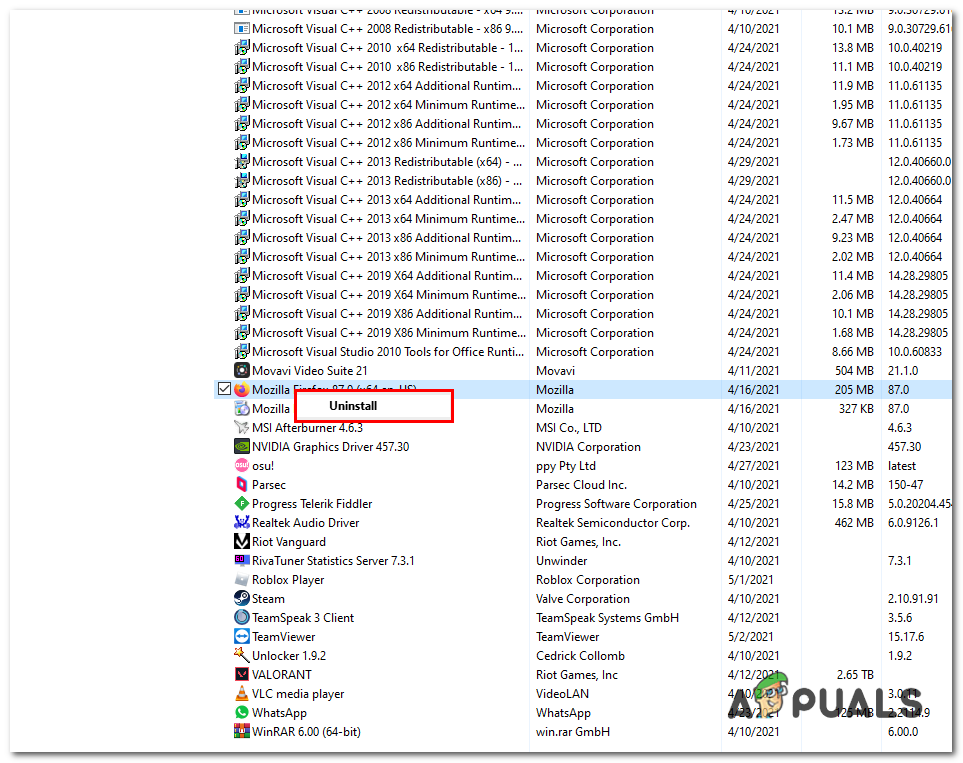Click the red VALORANT icon

click(x=242, y=674)
